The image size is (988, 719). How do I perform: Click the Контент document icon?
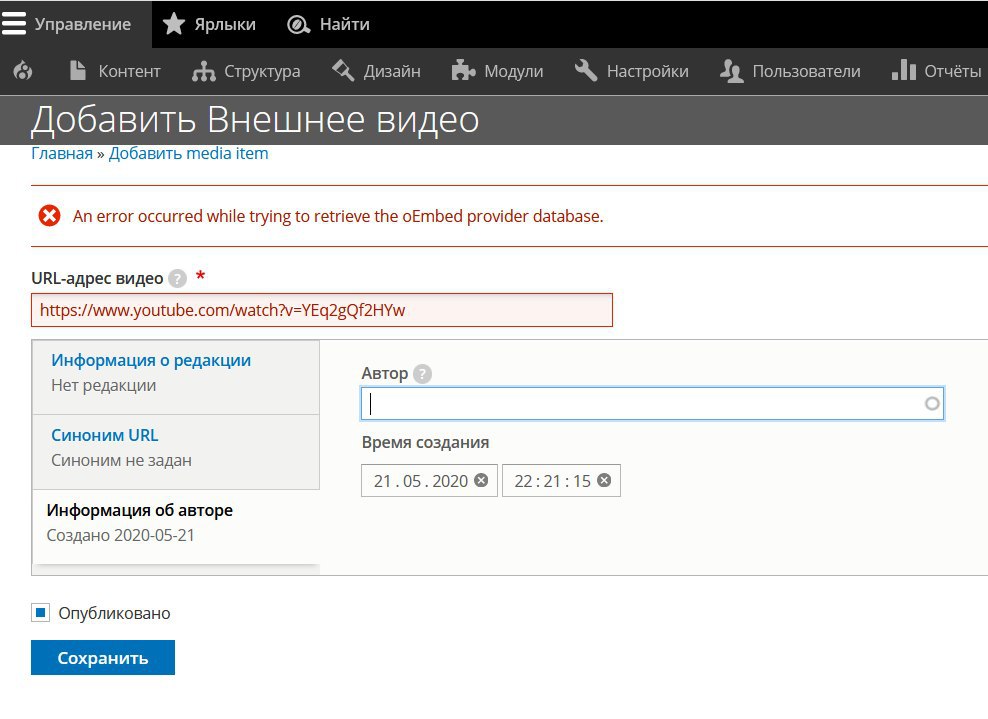click(x=78, y=71)
